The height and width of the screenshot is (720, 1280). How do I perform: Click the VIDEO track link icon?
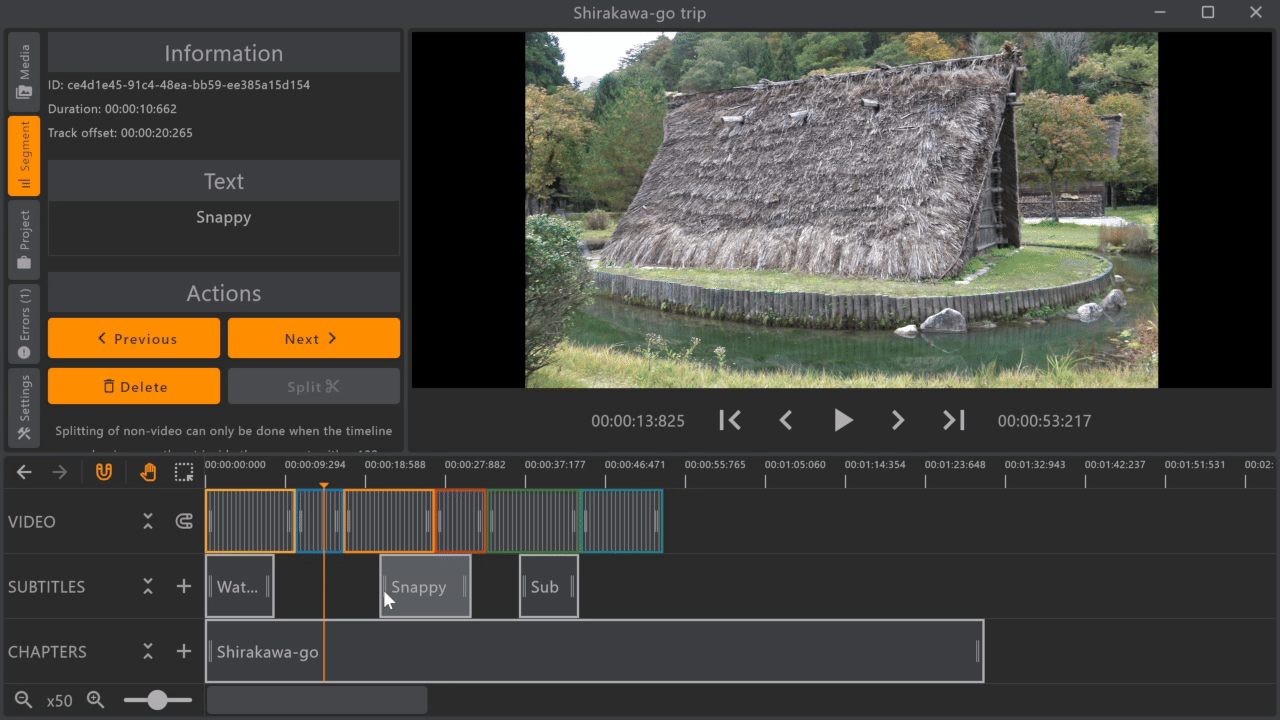tap(184, 521)
